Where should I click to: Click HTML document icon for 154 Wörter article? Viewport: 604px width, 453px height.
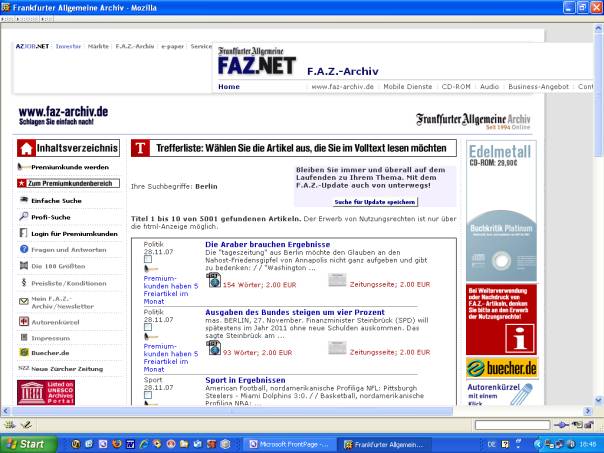point(213,280)
